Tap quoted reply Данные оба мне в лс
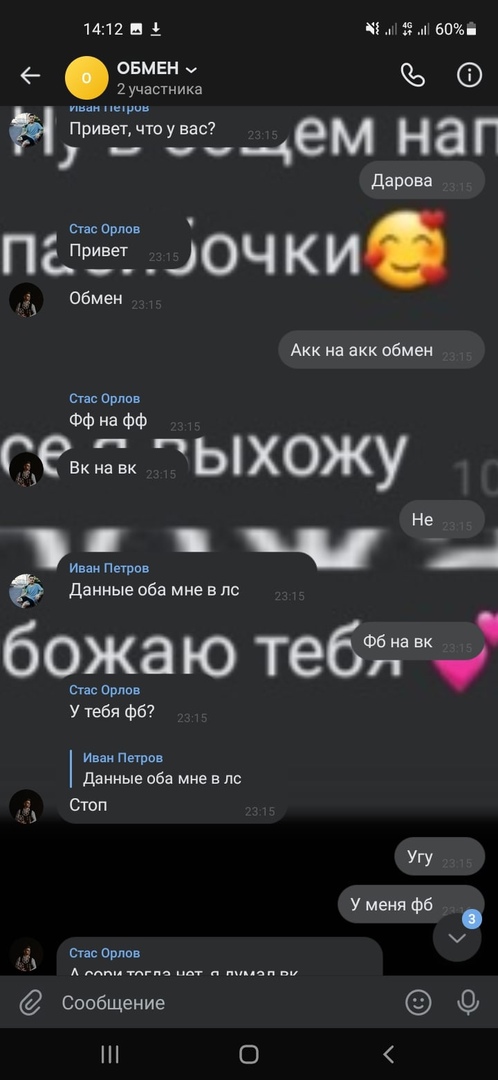Screen dimensions: 498x1080 click(162, 769)
